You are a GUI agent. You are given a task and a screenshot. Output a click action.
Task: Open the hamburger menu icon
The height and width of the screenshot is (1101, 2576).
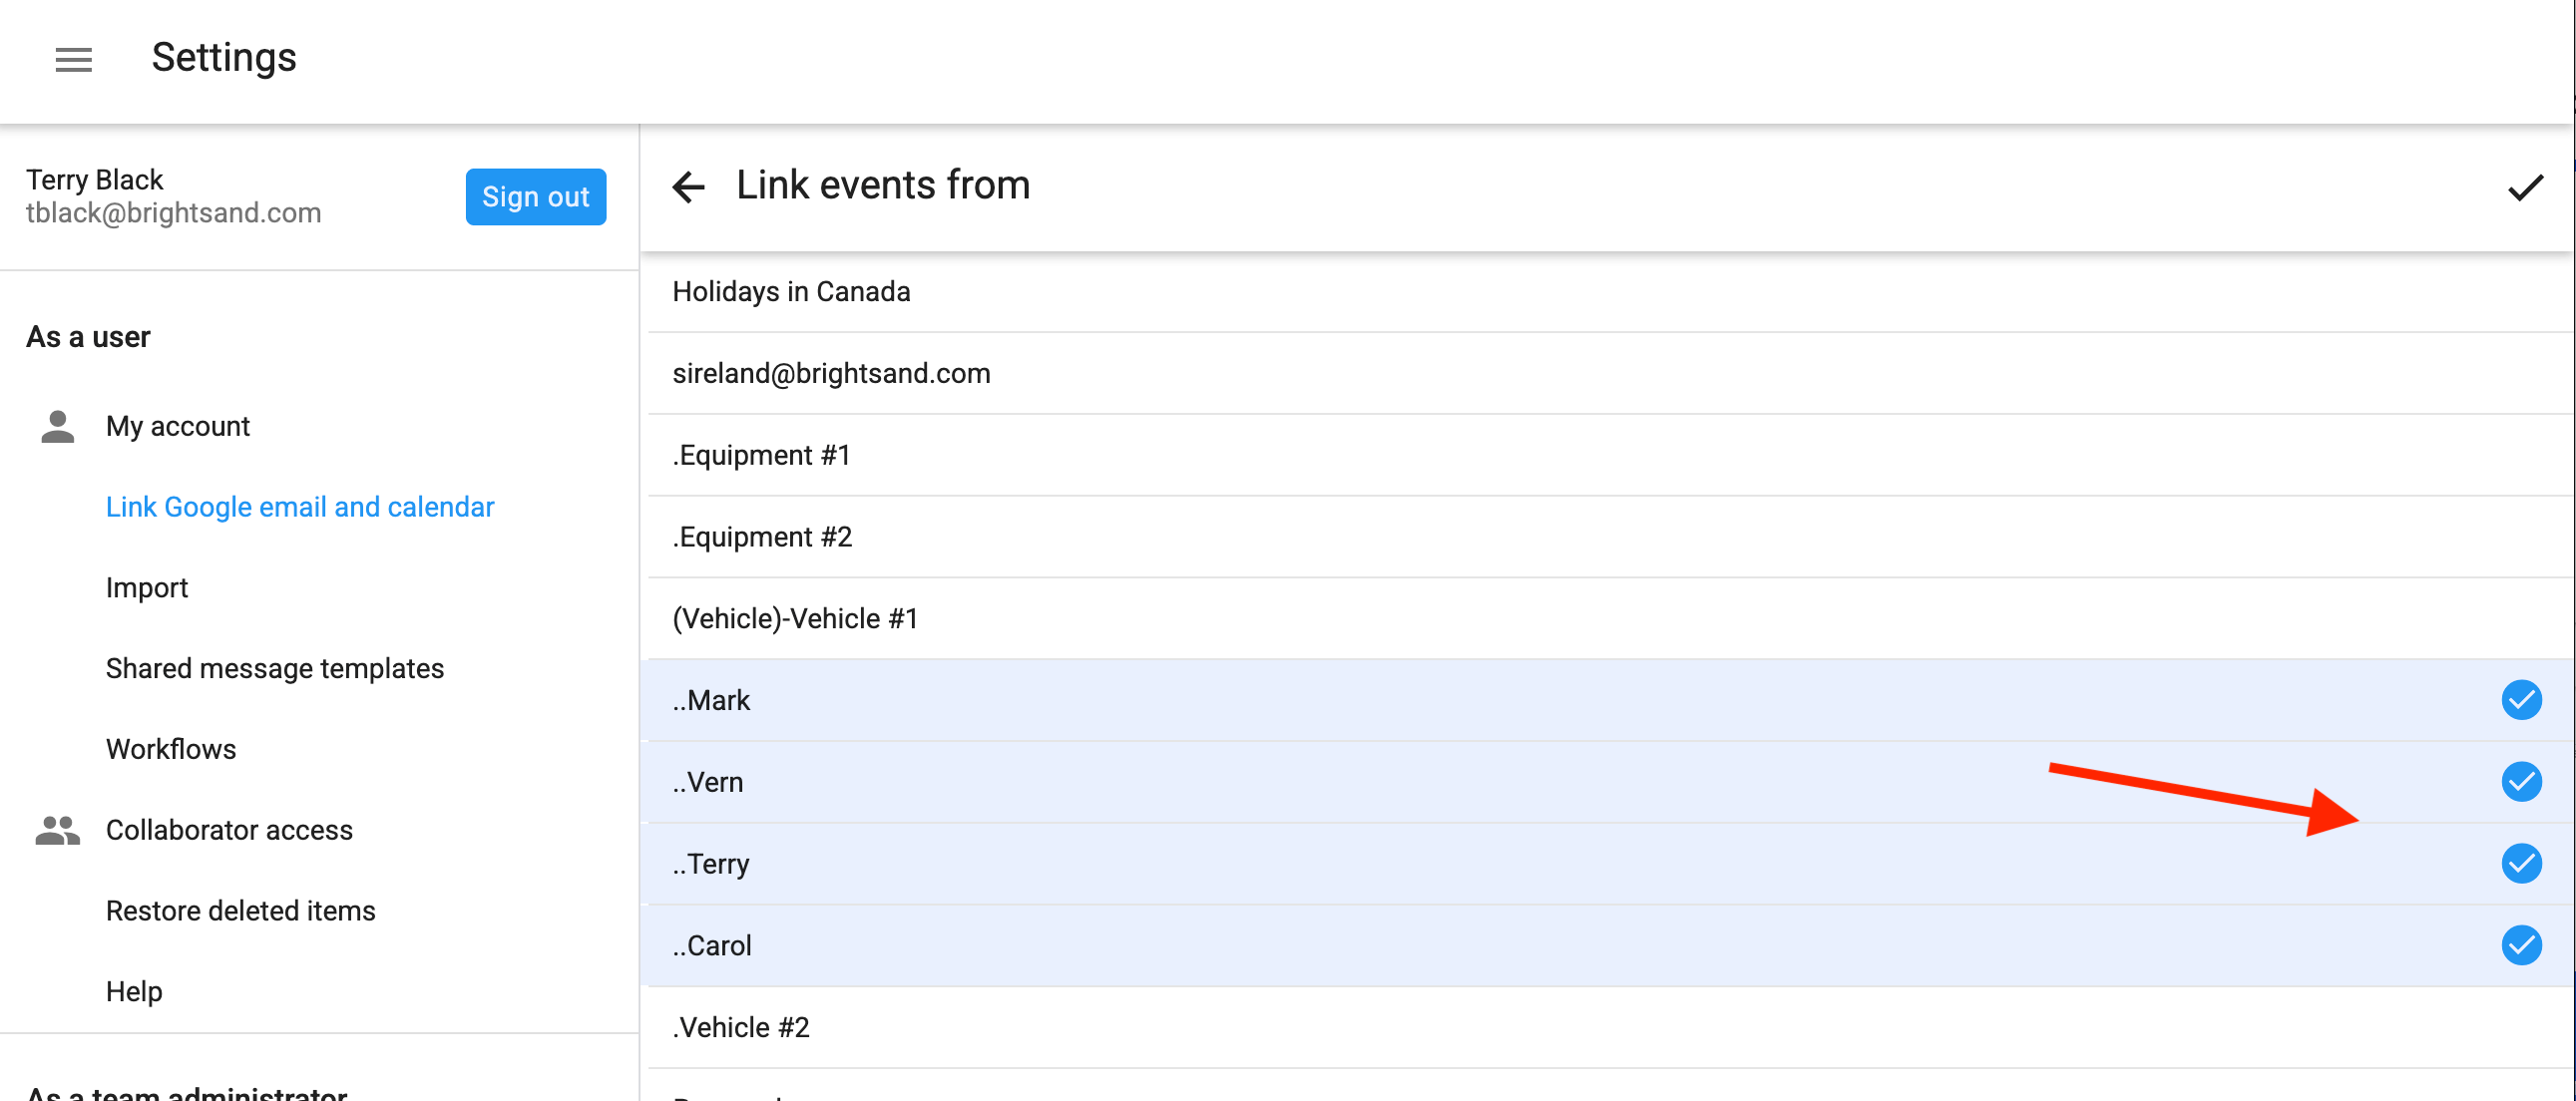pyautogui.click(x=73, y=60)
